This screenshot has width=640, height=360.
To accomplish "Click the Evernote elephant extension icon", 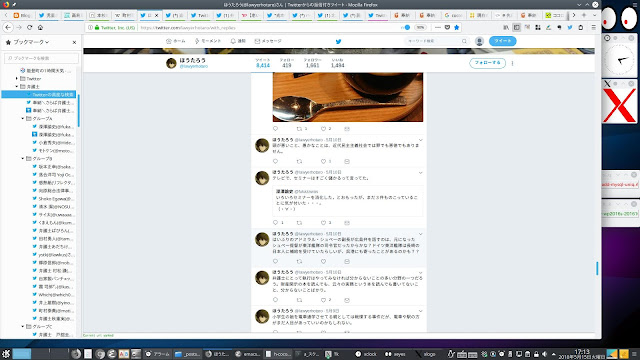I will [x=559, y=27].
